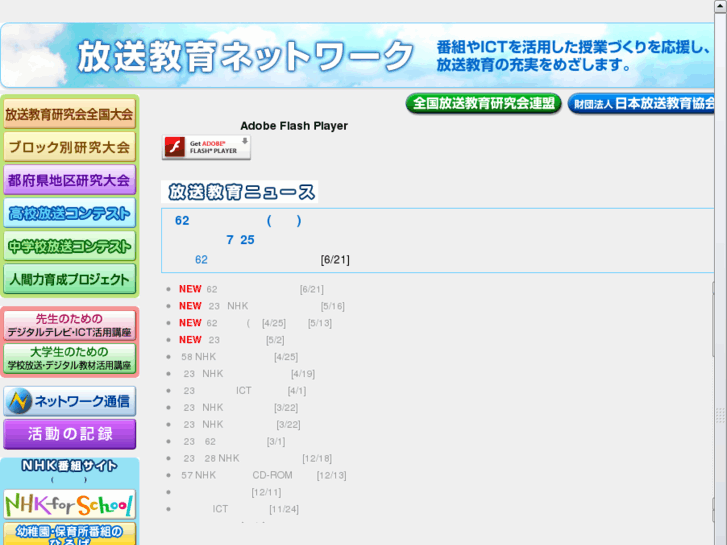Click the NHK番組サイト heading in the sidebar

click(x=70, y=466)
